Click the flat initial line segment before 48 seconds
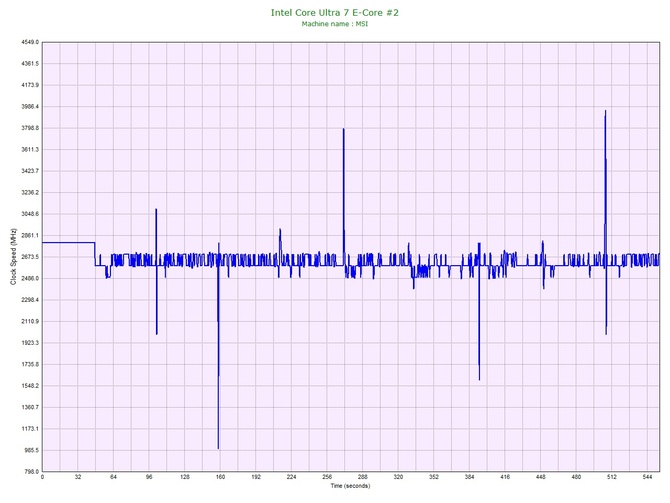Image resolution: width=670 pixels, height=503 pixels. coord(68,243)
